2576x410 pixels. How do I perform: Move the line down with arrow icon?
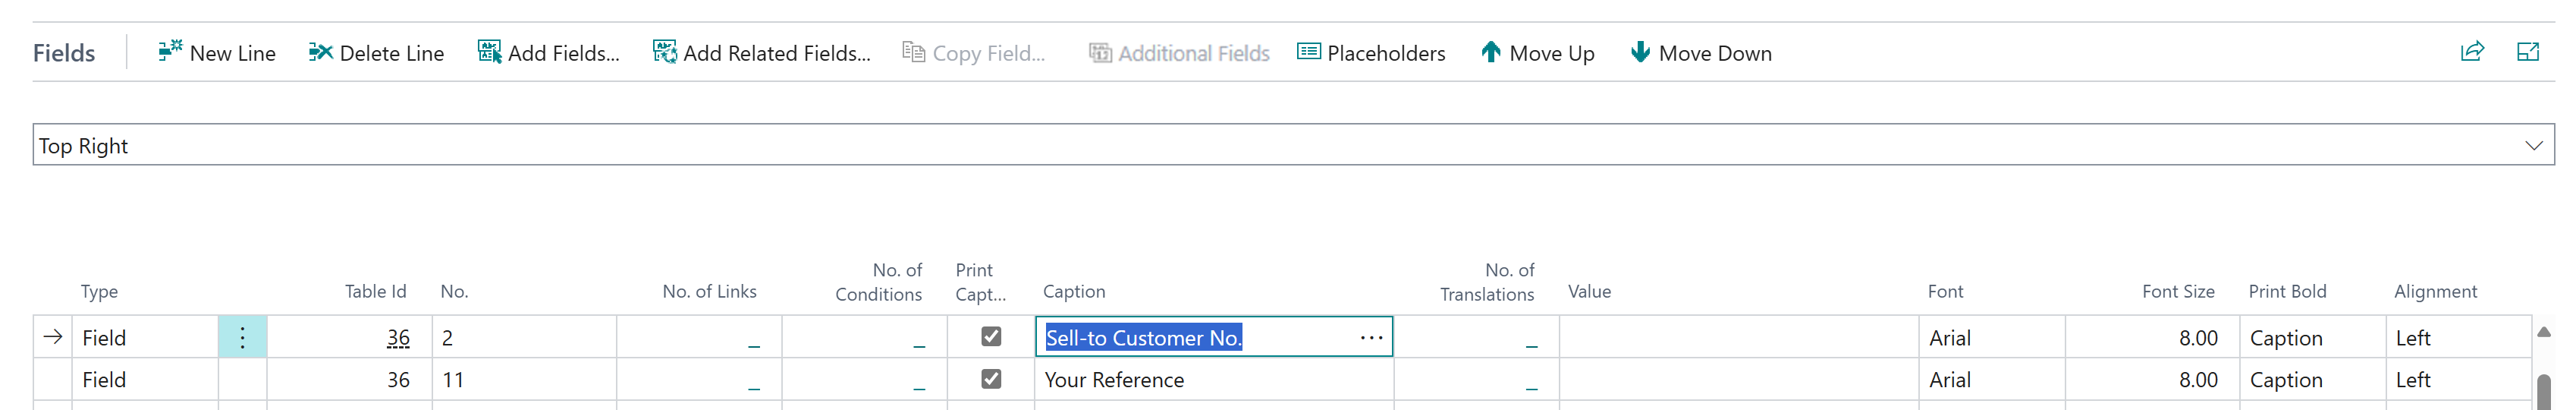click(x=1640, y=52)
